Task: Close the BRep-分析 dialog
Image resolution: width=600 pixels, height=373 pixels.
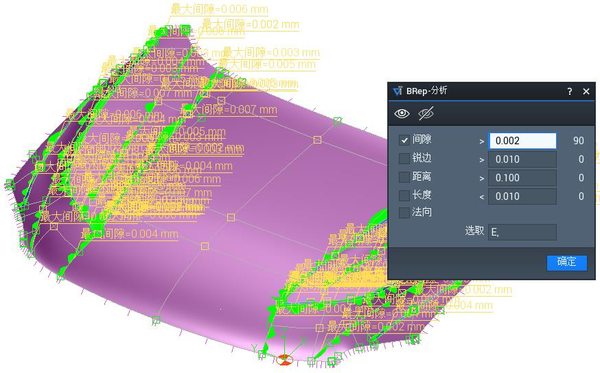Action: click(586, 91)
